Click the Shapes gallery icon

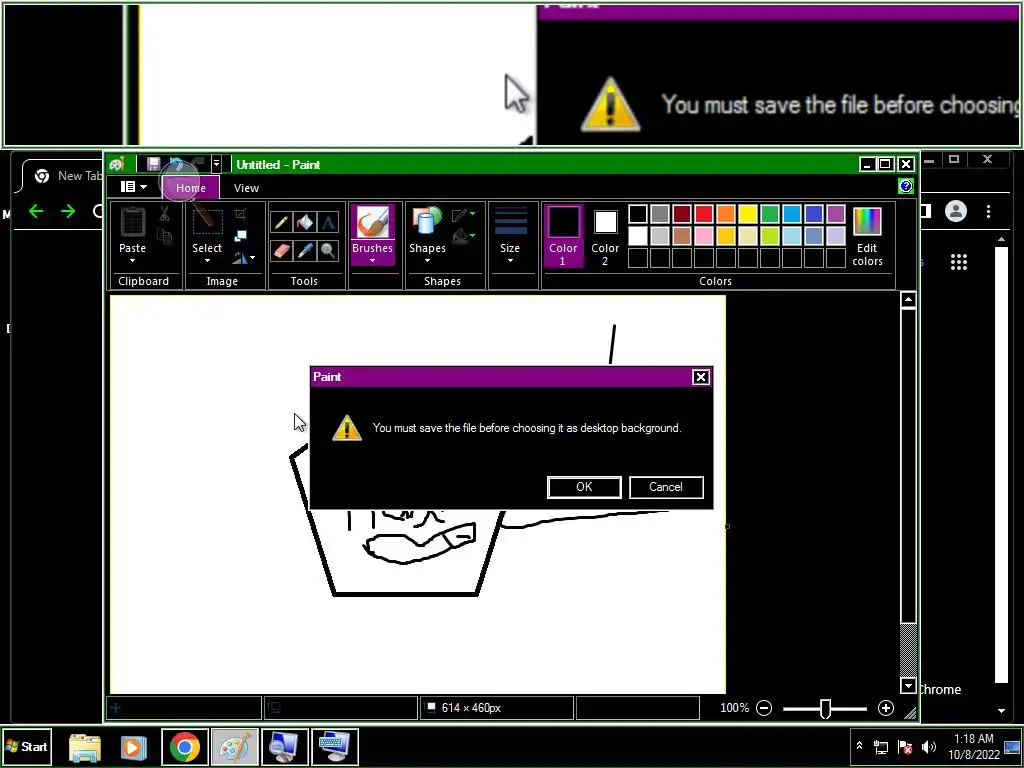(427, 222)
